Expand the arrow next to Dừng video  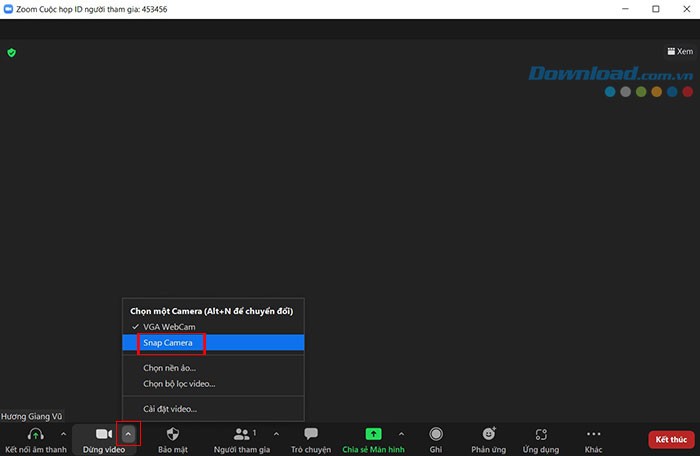tap(128, 434)
